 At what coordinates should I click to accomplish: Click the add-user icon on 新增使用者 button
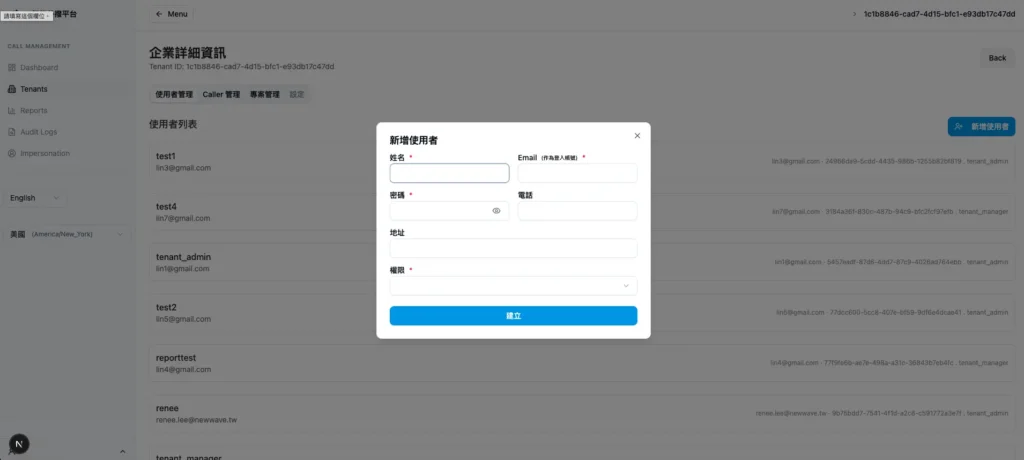[x=959, y=127]
